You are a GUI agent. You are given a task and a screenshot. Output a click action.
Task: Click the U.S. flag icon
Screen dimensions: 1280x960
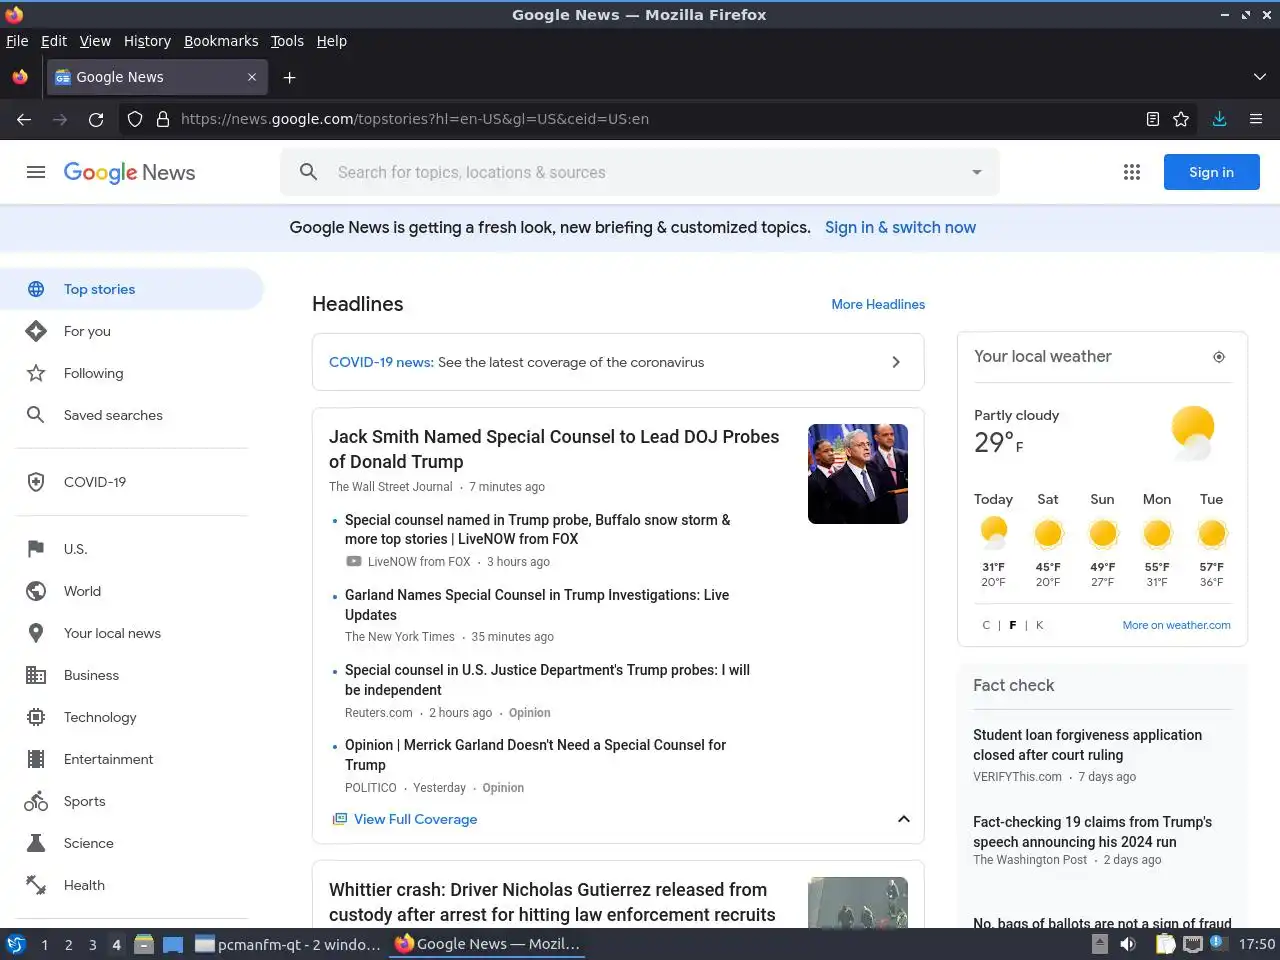36,549
